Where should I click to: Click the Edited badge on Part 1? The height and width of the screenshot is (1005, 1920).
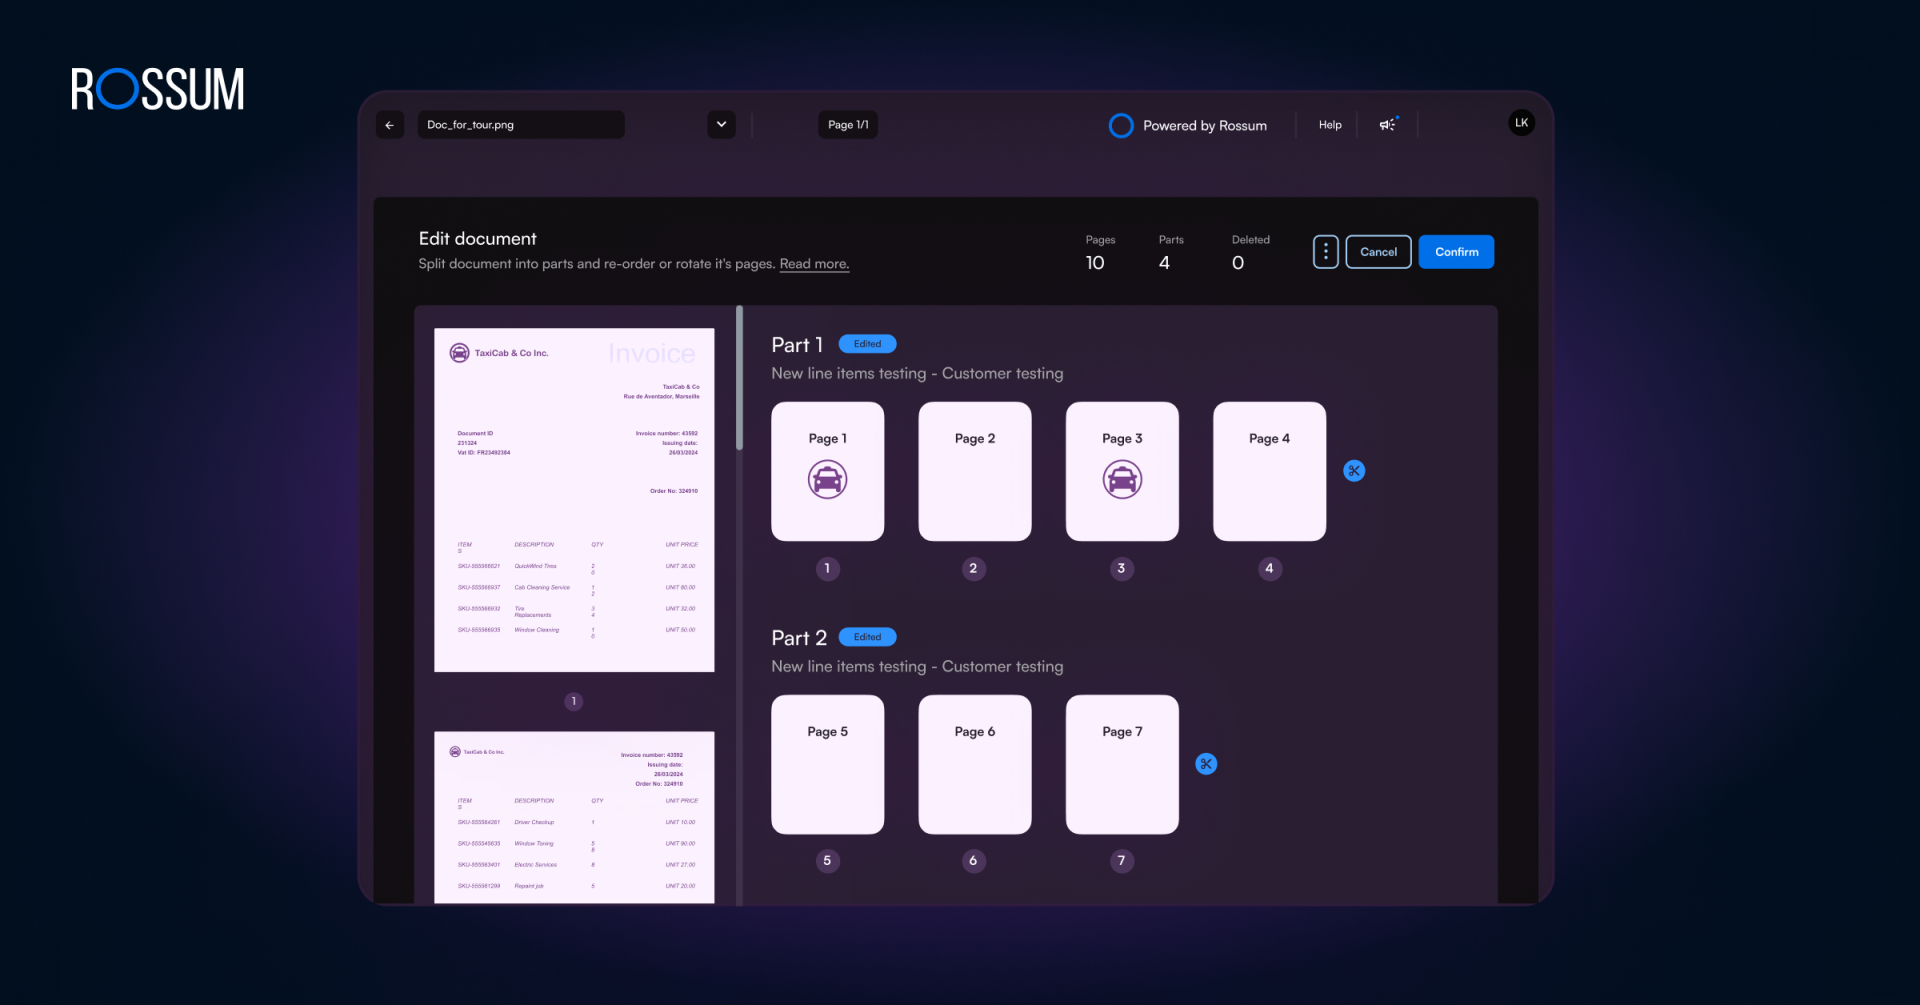tap(866, 343)
